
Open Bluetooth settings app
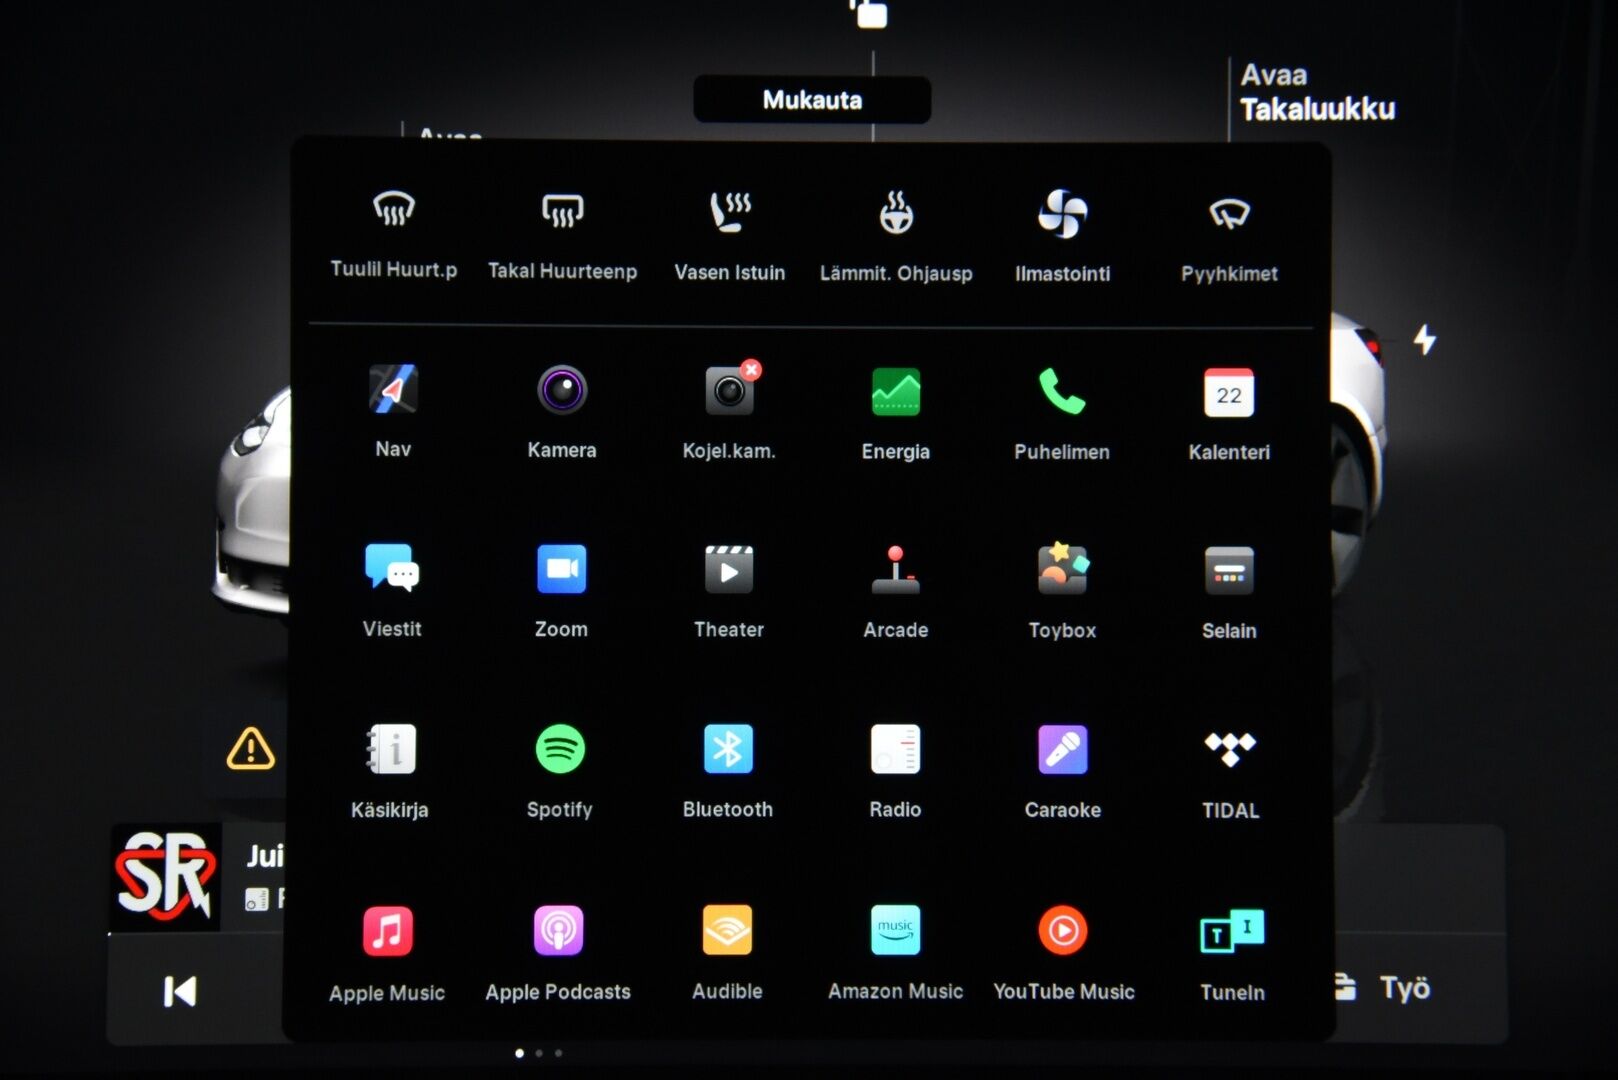click(728, 771)
